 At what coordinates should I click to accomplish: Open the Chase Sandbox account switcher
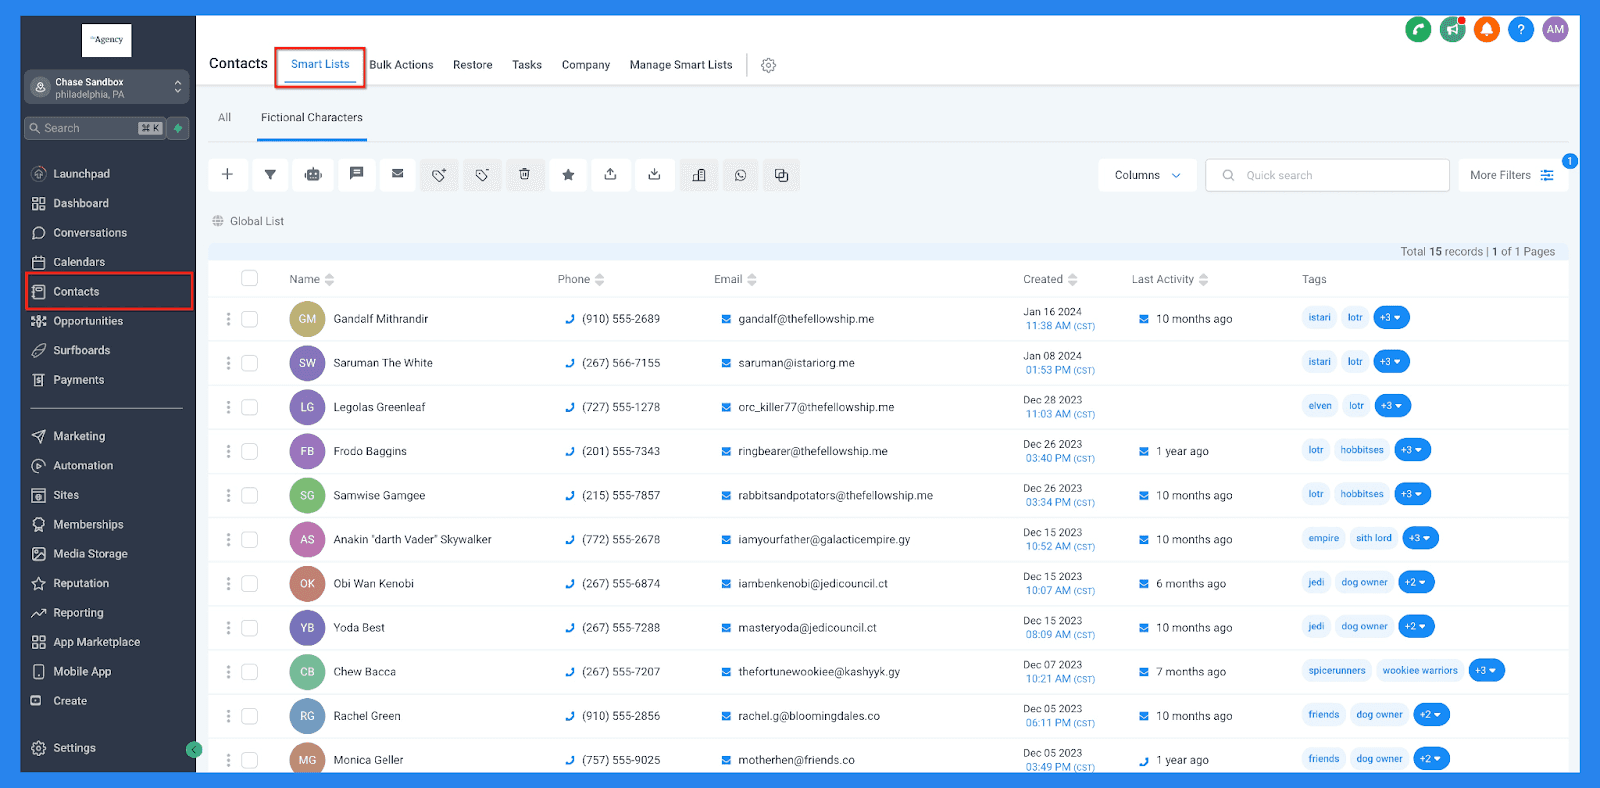[x=106, y=88]
